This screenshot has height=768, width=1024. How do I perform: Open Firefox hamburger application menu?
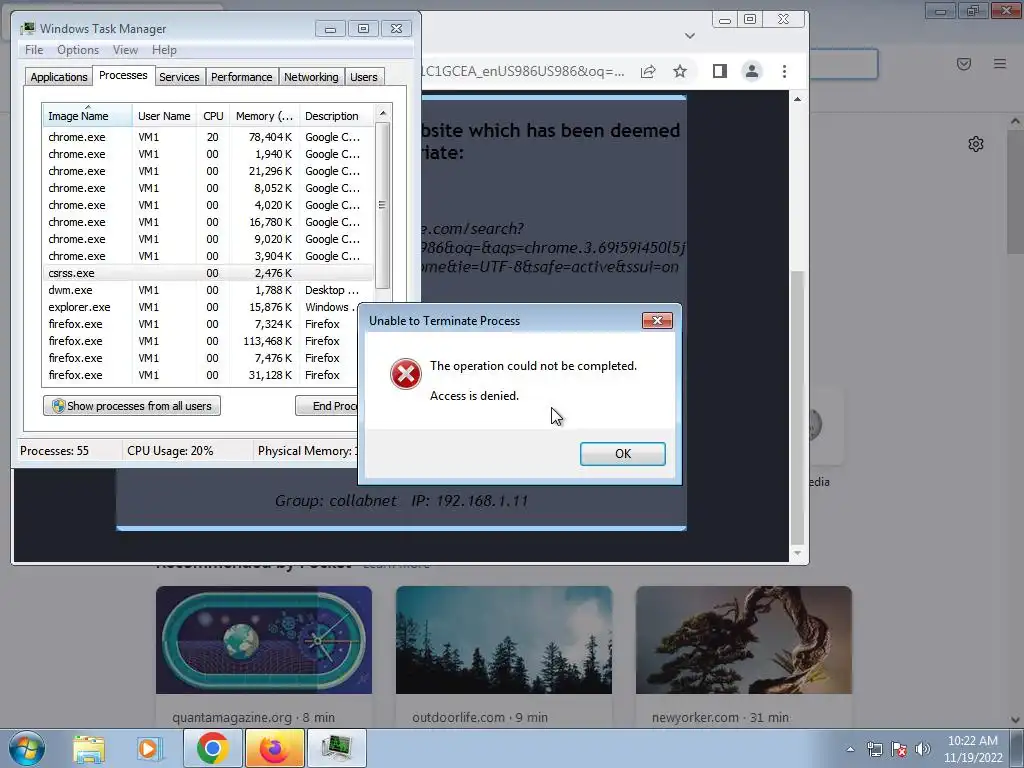pyautogui.click(x=1000, y=64)
